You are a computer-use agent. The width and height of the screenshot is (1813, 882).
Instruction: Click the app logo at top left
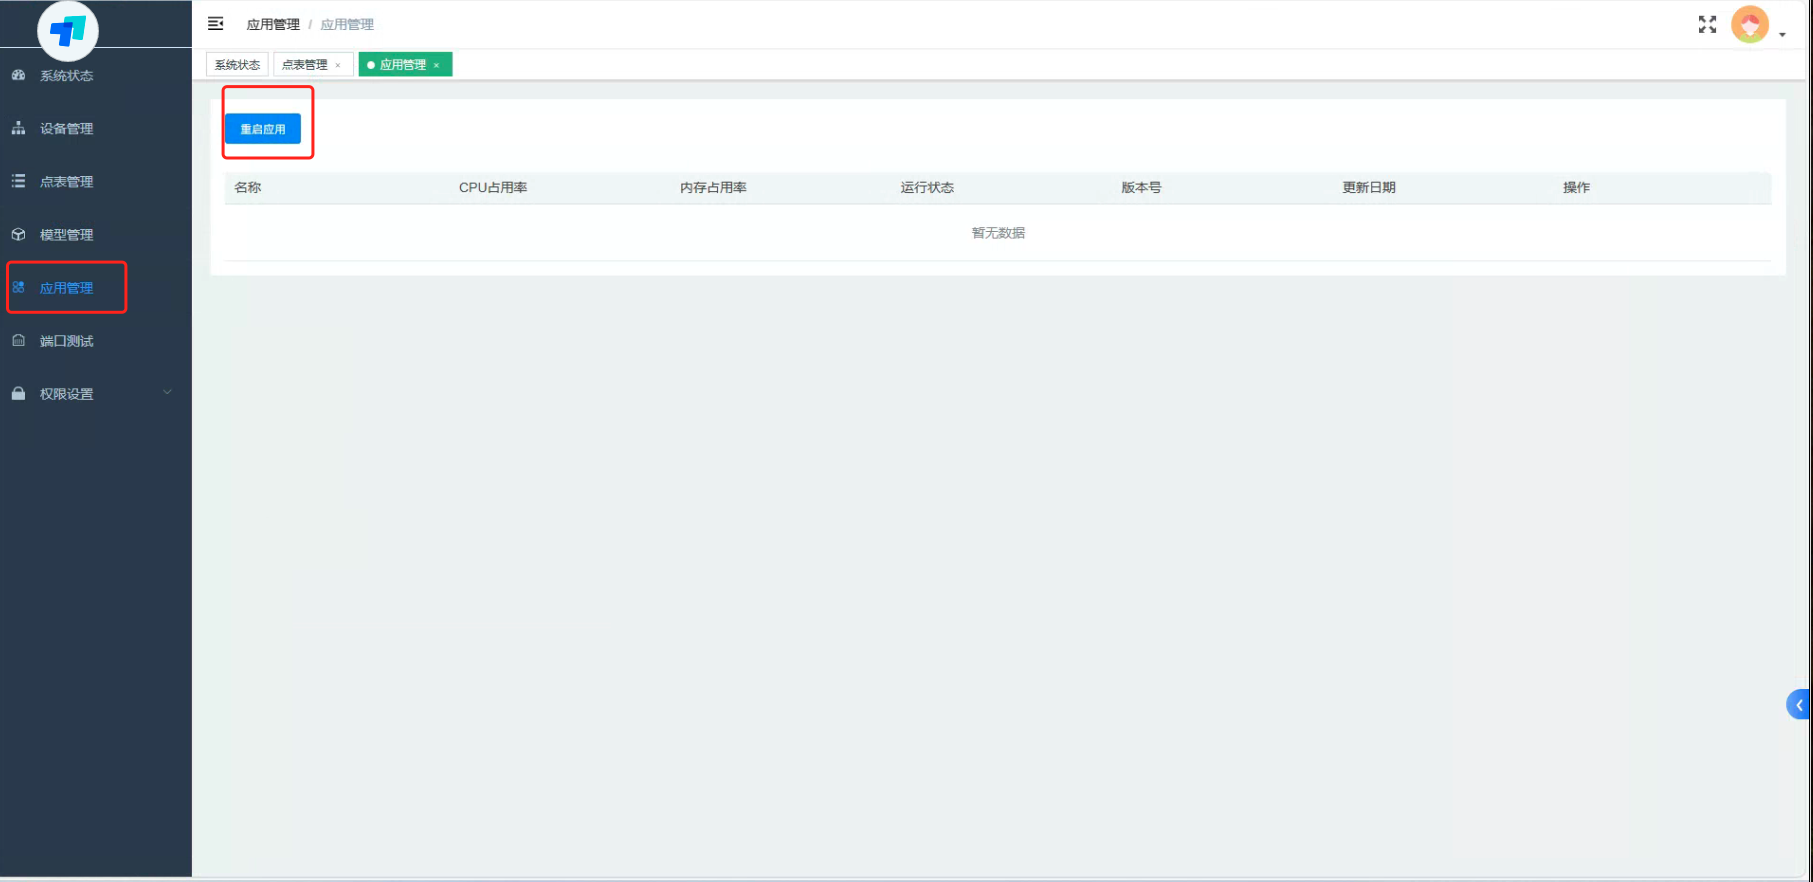click(x=68, y=31)
